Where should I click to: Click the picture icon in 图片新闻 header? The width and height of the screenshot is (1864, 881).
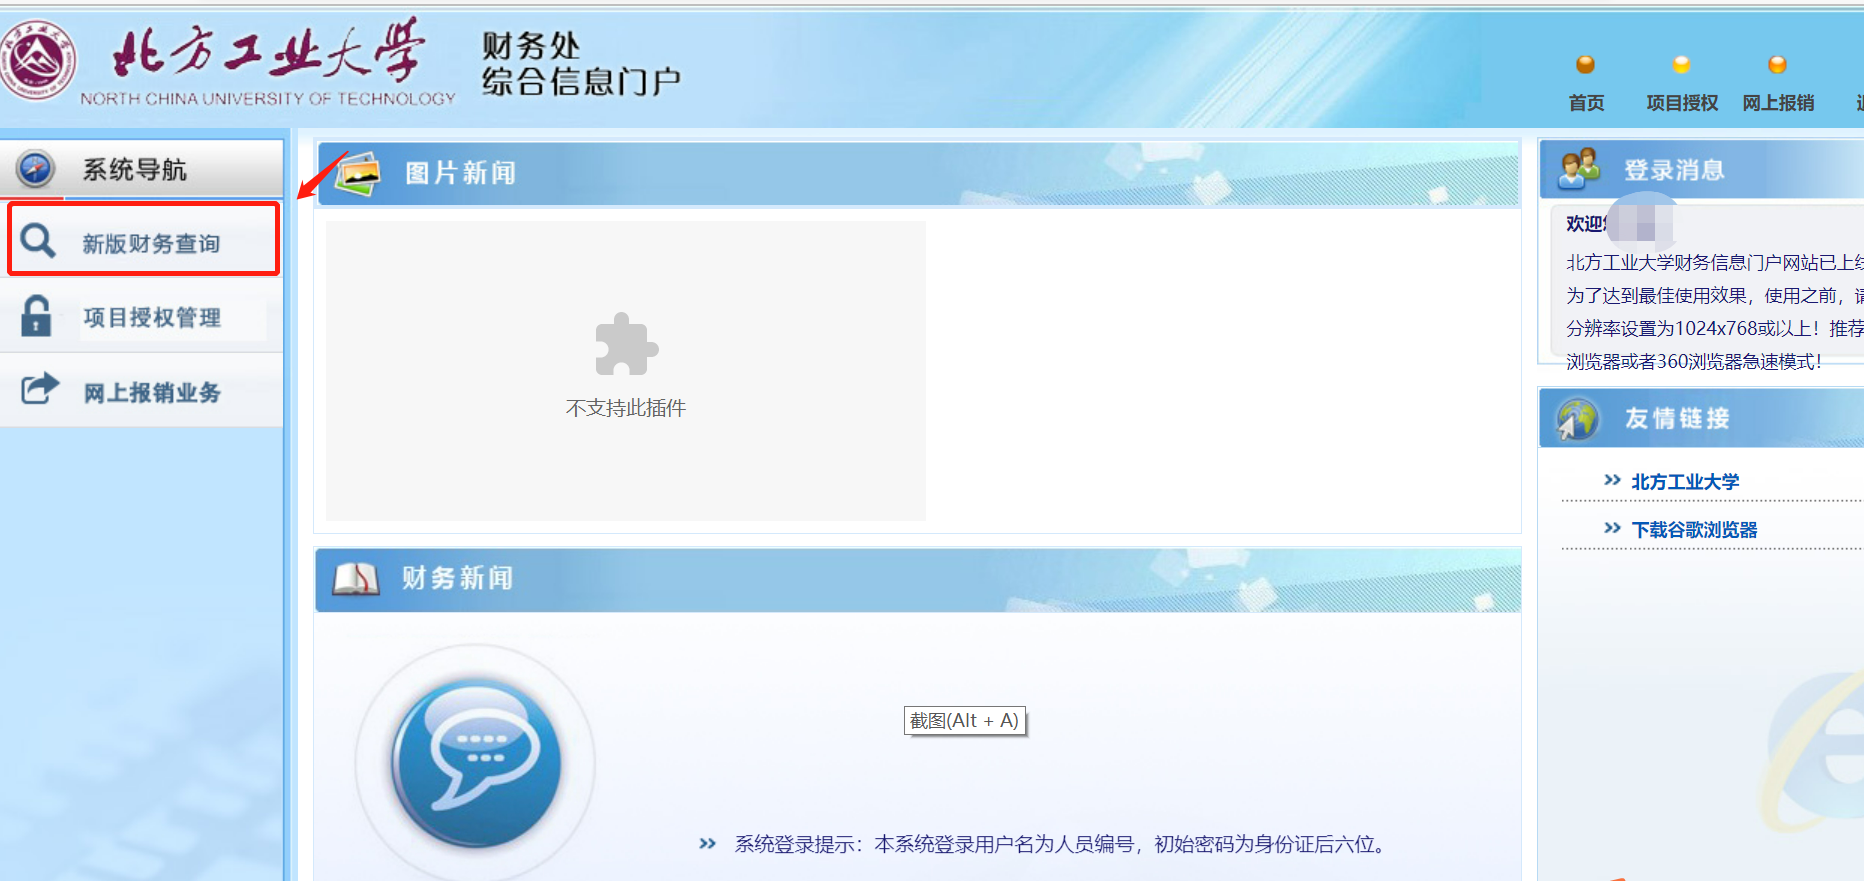coord(358,174)
